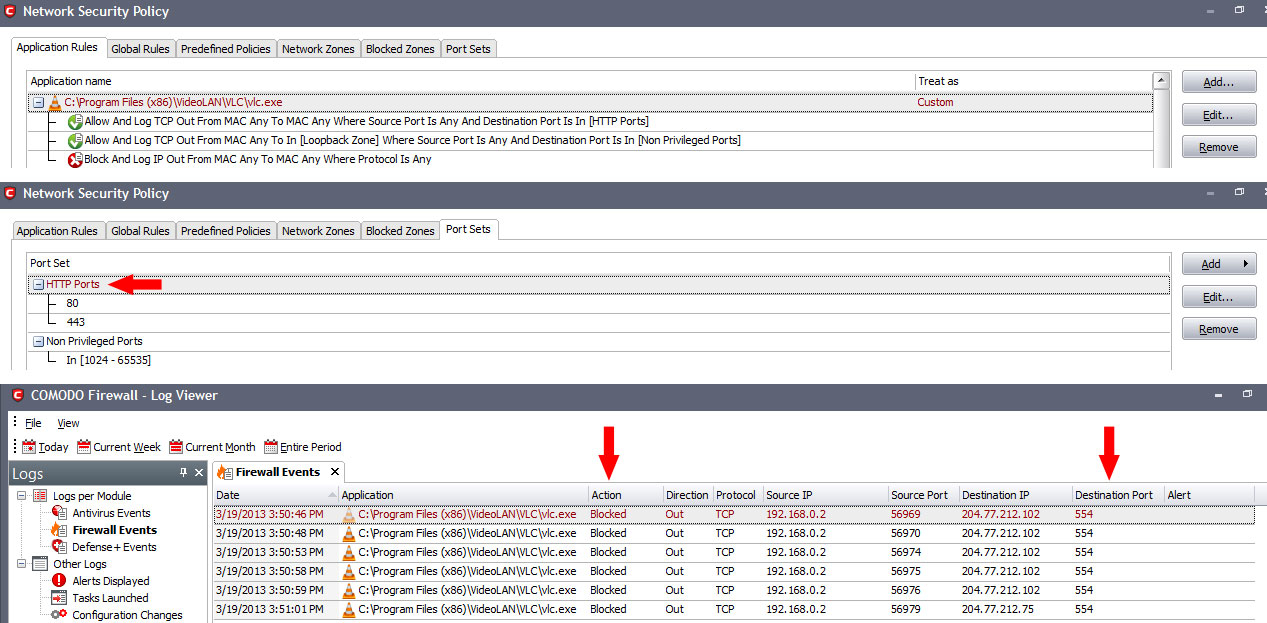This screenshot has width=1267, height=623.
Task: Open Network Zones tab above the vlc.exe rules
Action: click(x=318, y=49)
